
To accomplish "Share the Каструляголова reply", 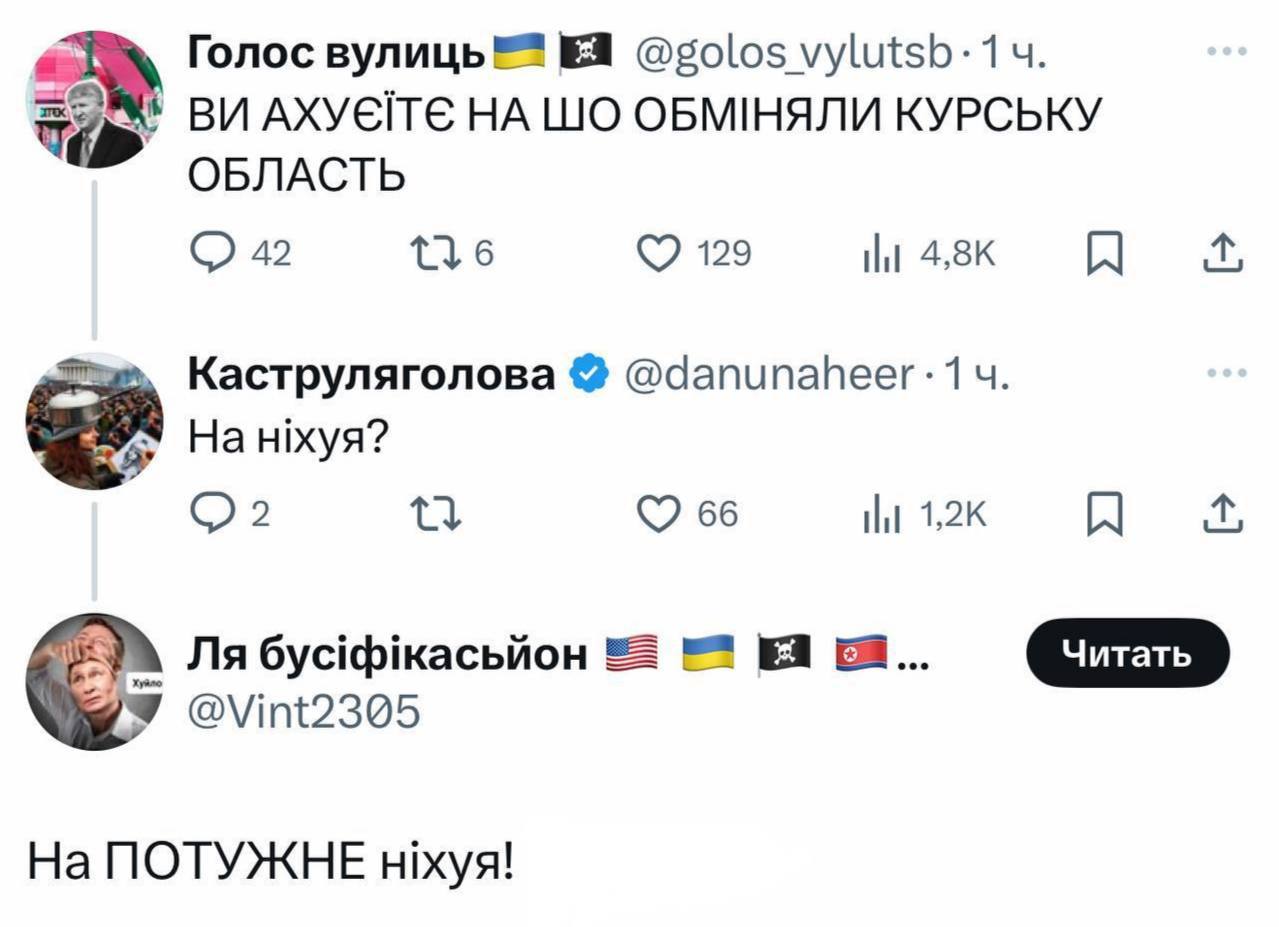I will click(1227, 514).
